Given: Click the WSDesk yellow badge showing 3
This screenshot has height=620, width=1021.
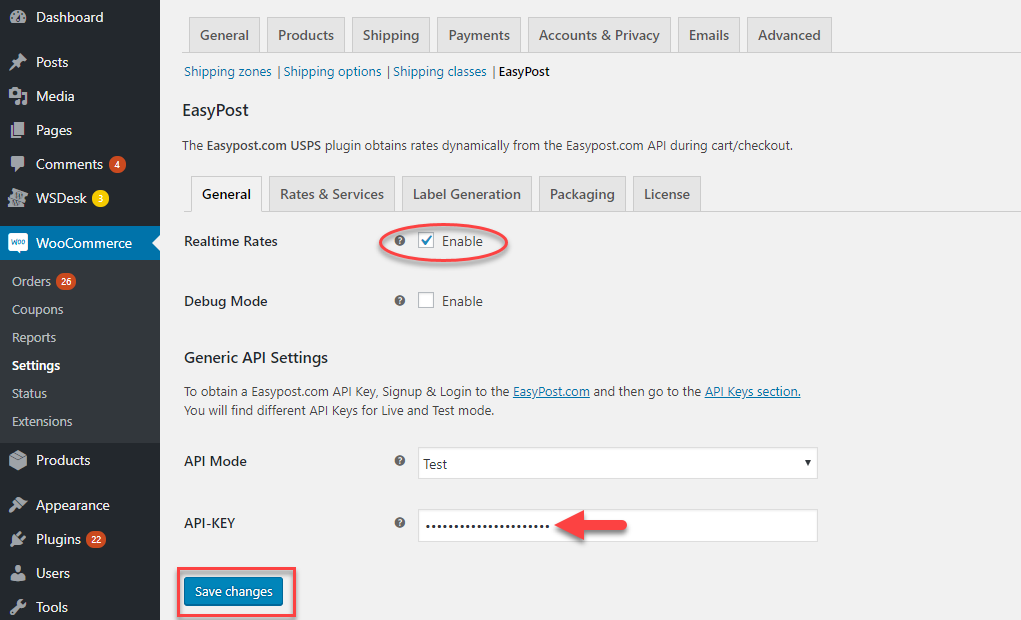Looking at the screenshot, I should coord(100,199).
